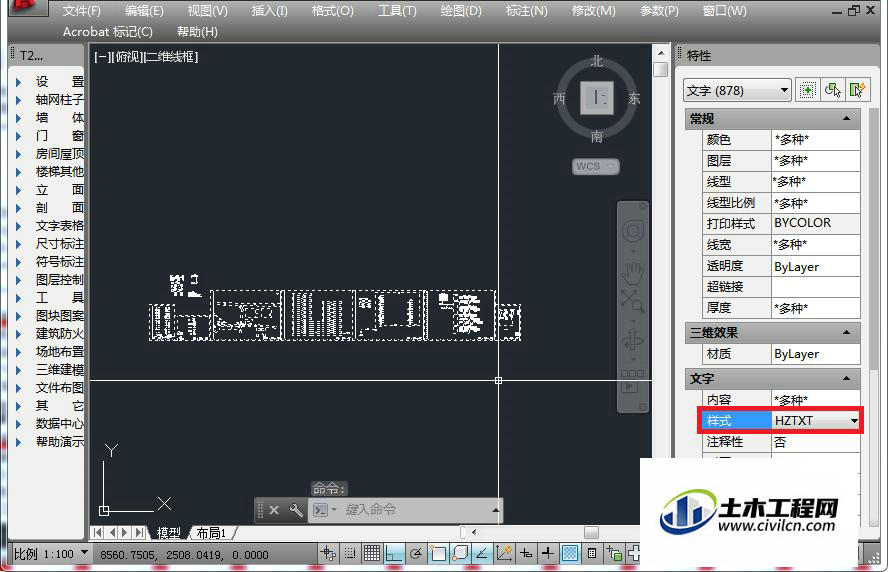The width and height of the screenshot is (888, 572).
Task: Jump to first layout tab arrow
Action: pyautogui.click(x=98, y=532)
